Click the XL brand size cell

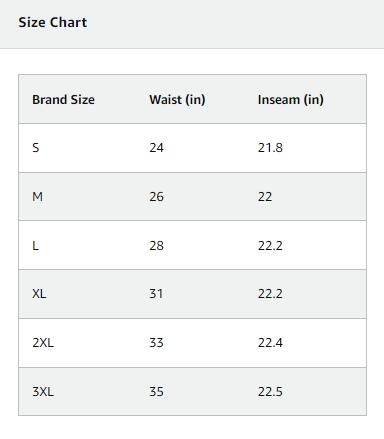click(x=39, y=294)
